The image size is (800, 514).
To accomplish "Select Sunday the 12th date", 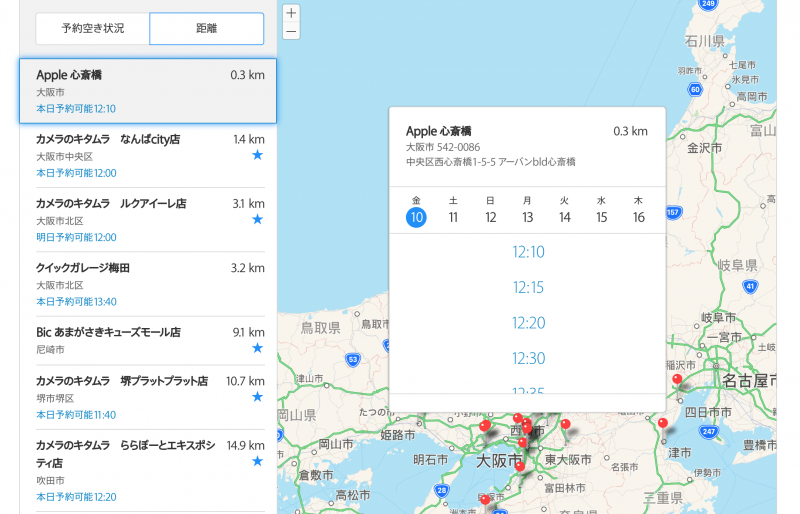I will click(x=490, y=217).
